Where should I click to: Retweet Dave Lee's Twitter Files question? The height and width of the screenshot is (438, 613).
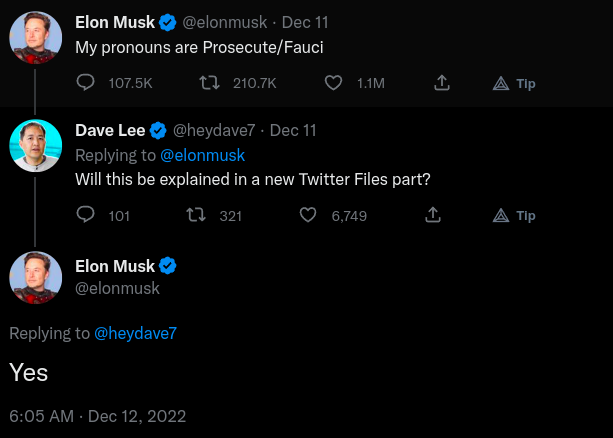[196, 215]
